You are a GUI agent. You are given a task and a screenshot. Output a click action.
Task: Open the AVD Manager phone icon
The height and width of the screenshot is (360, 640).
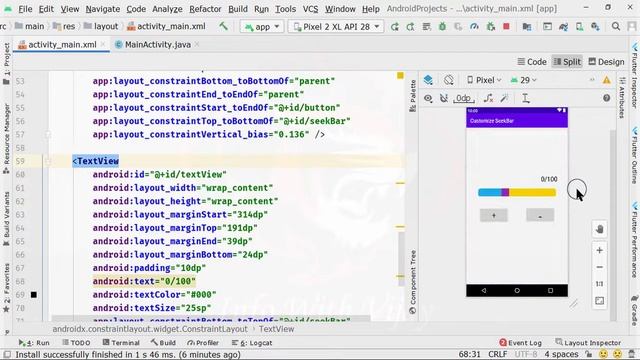coord(579,27)
